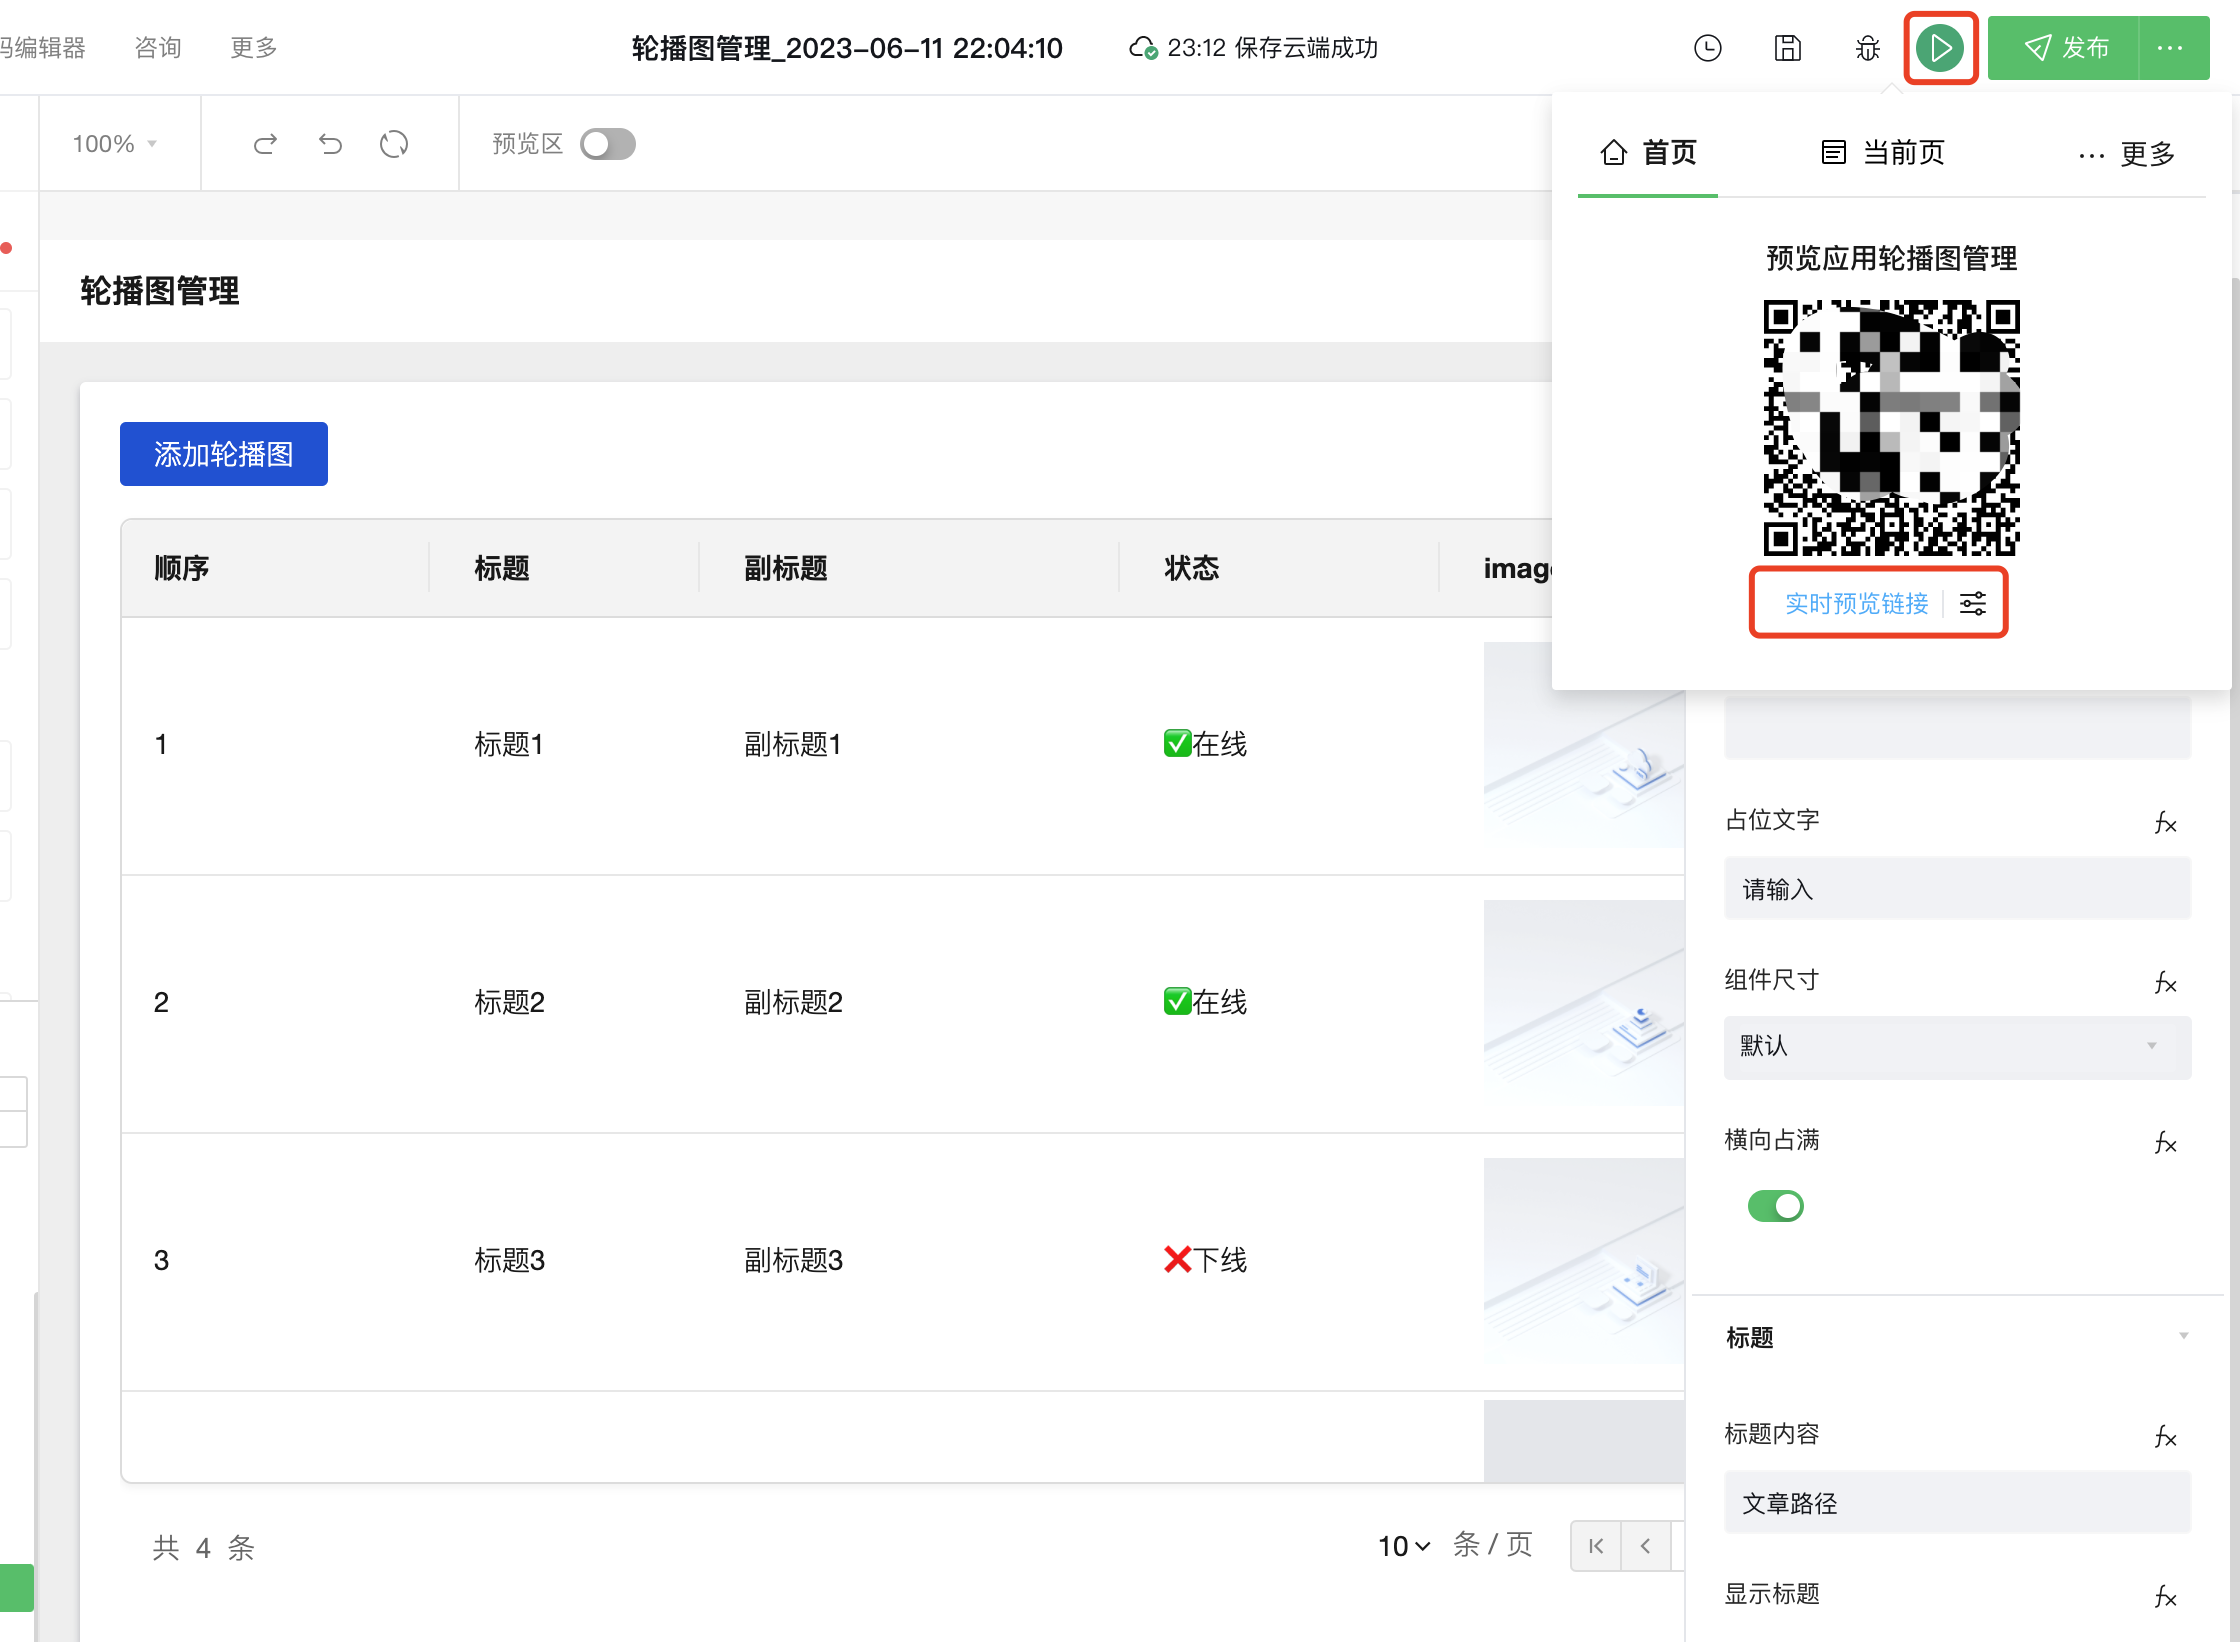2240x1642 pixels.
Task: Click the 占位文字 请输入 field
Action: point(1956,889)
